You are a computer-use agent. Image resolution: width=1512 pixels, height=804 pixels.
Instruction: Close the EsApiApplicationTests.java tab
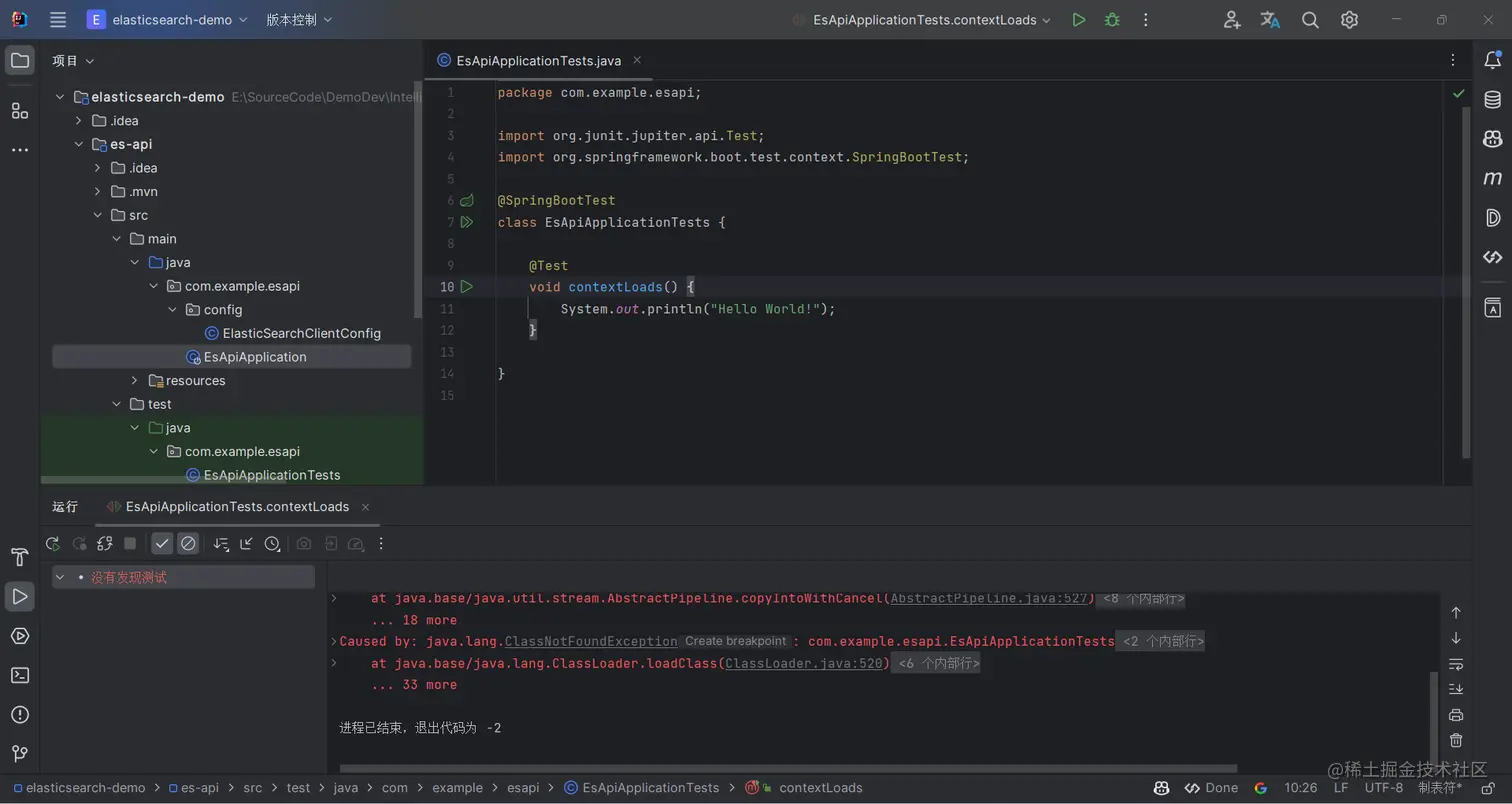637,60
